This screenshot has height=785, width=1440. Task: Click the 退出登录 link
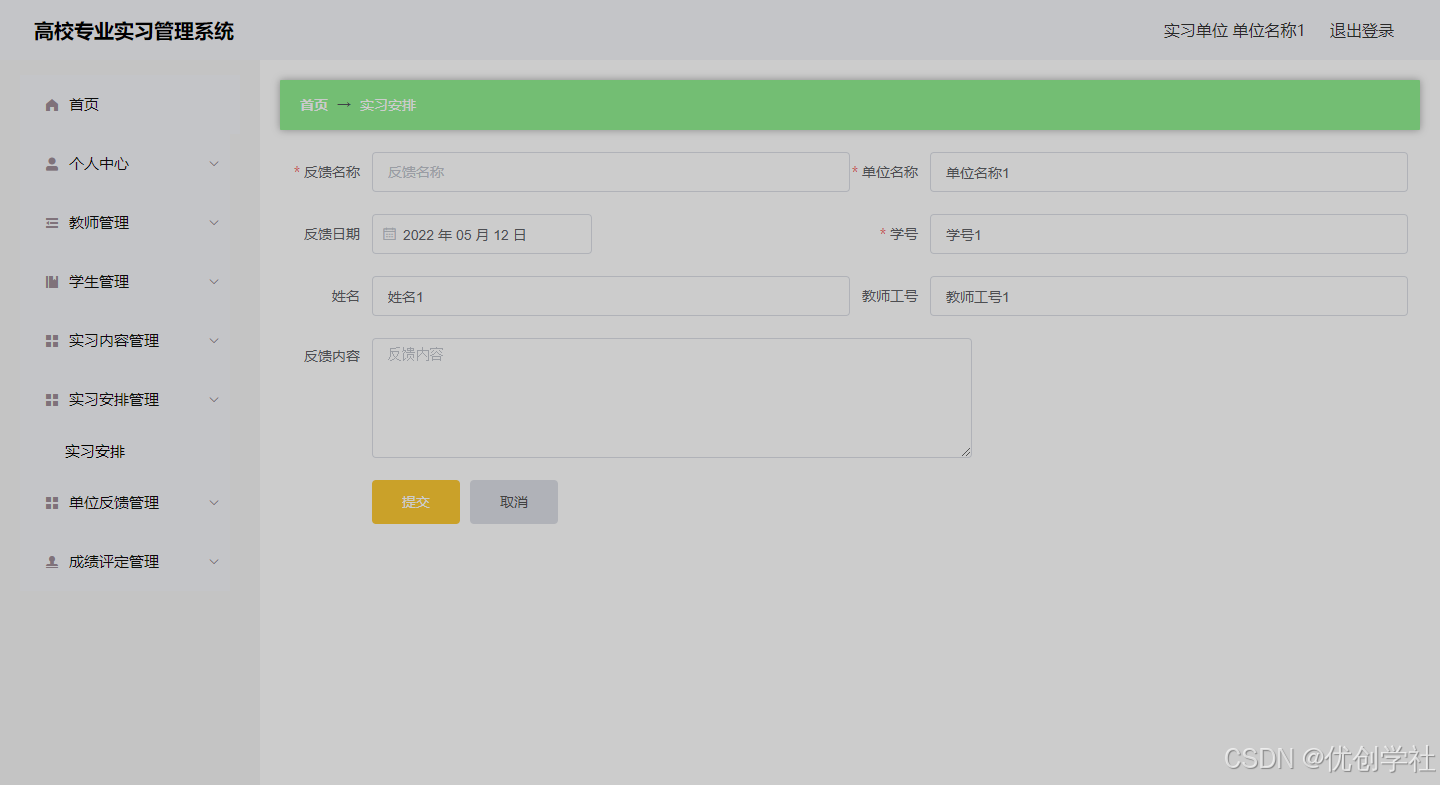tap(1362, 31)
